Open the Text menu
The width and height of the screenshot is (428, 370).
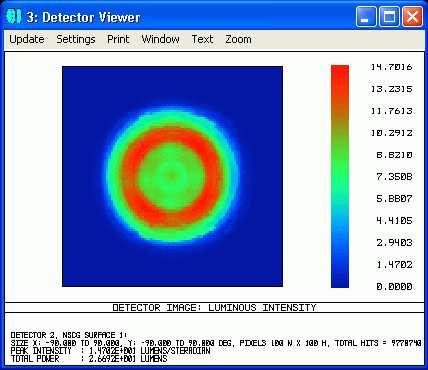pyautogui.click(x=202, y=39)
